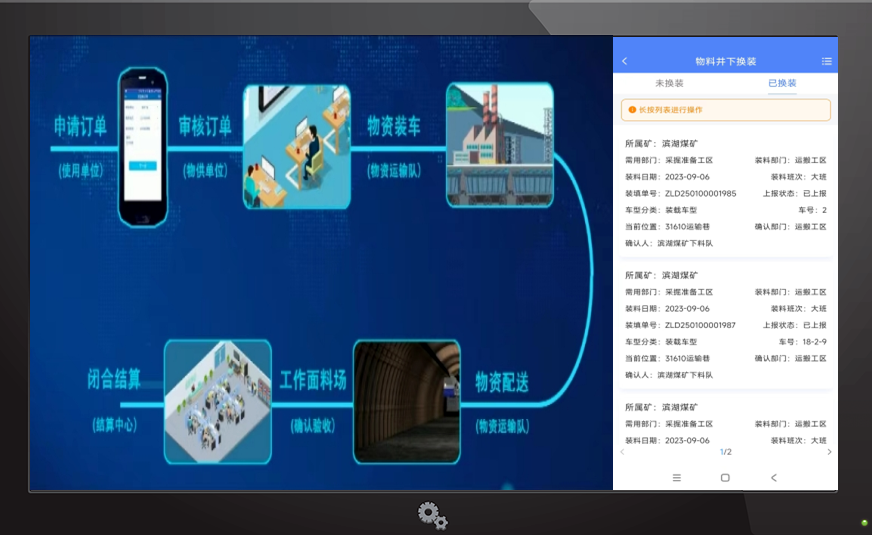Click the 审核订单 step label
The height and width of the screenshot is (535, 872).
pos(205,126)
